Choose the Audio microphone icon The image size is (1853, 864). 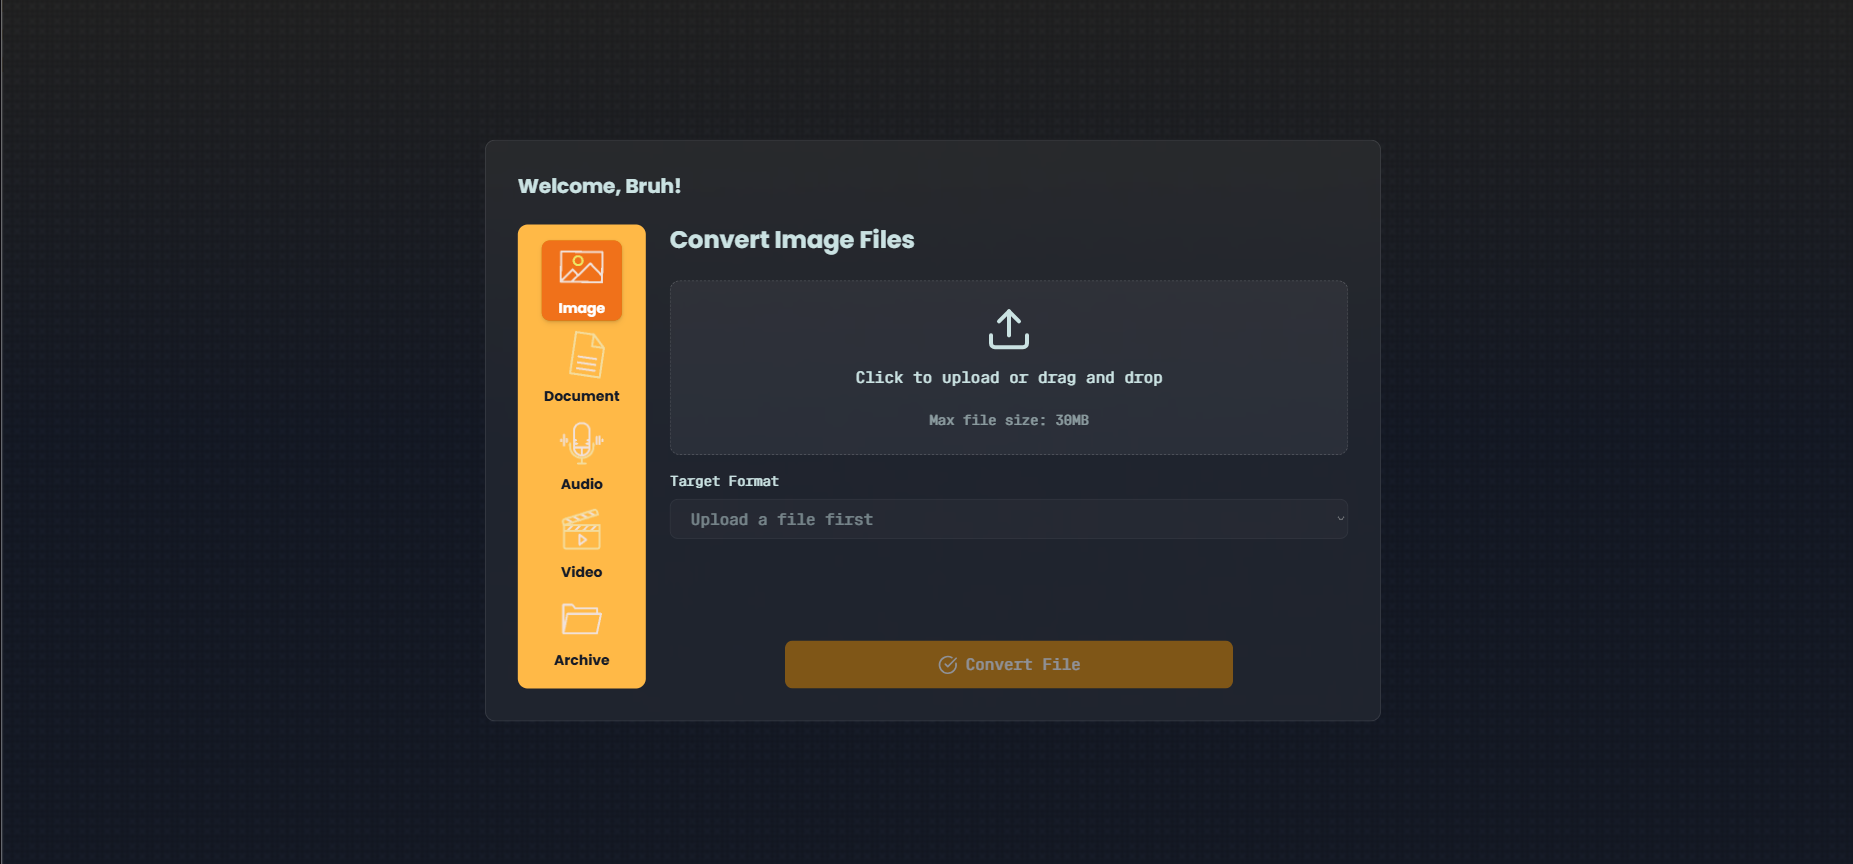[x=581, y=443]
